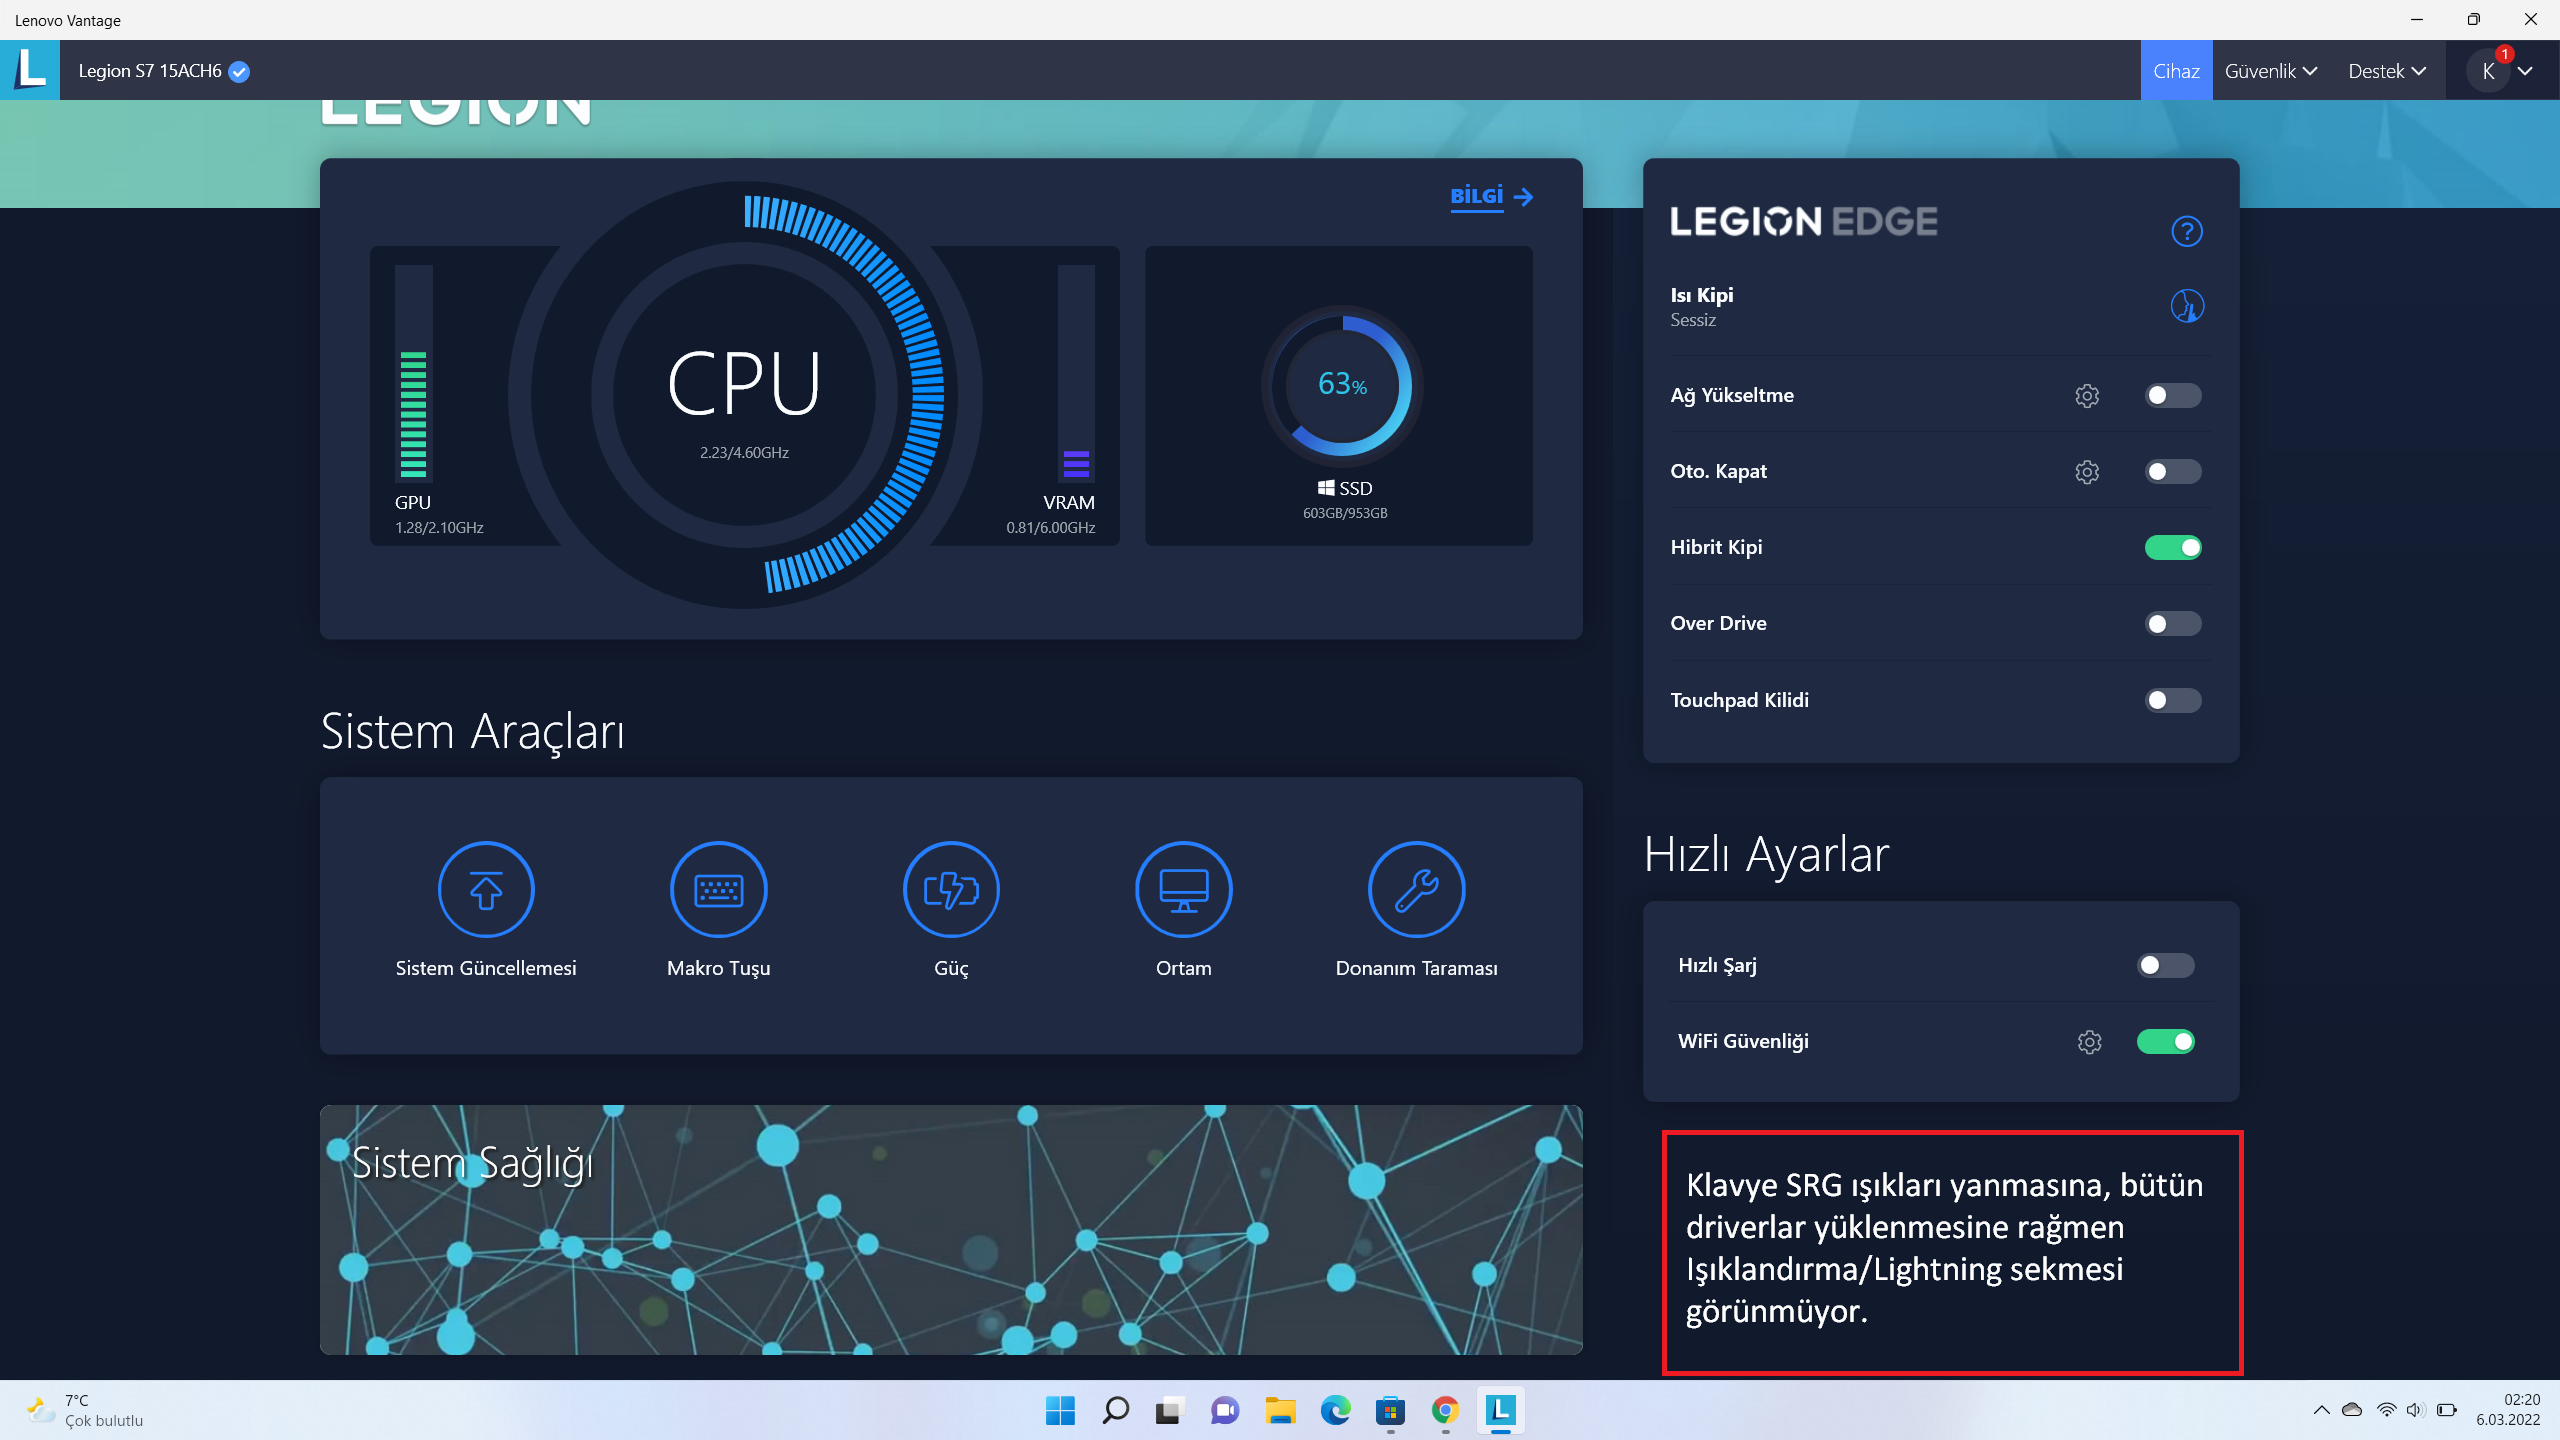The height and width of the screenshot is (1440, 2560).
Task: Click the Sistem Sağlığı banner
Action: coord(951,1230)
